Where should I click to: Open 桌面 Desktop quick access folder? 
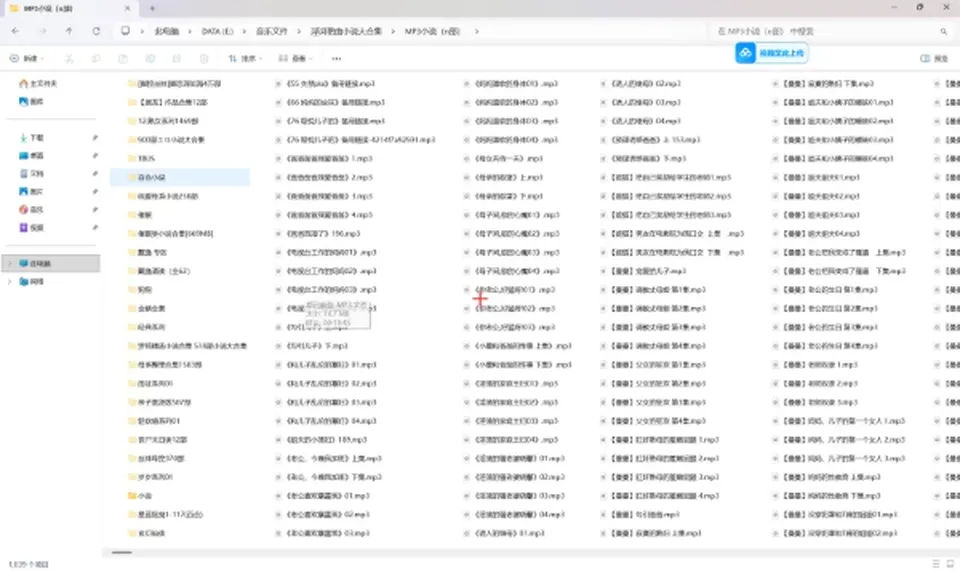[x=31, y=155]
